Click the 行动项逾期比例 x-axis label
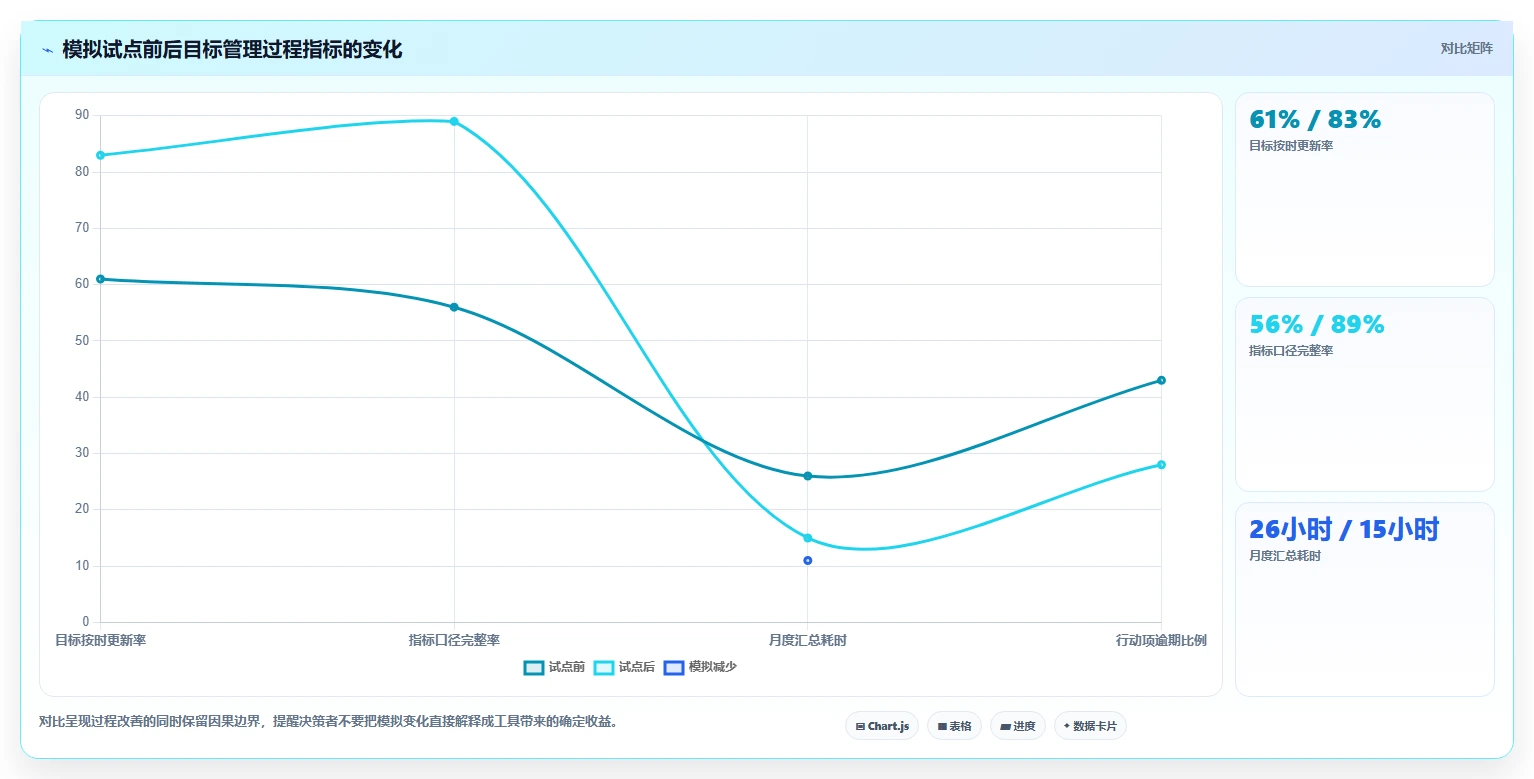1534x779 pixels. tap(1161, 640)
